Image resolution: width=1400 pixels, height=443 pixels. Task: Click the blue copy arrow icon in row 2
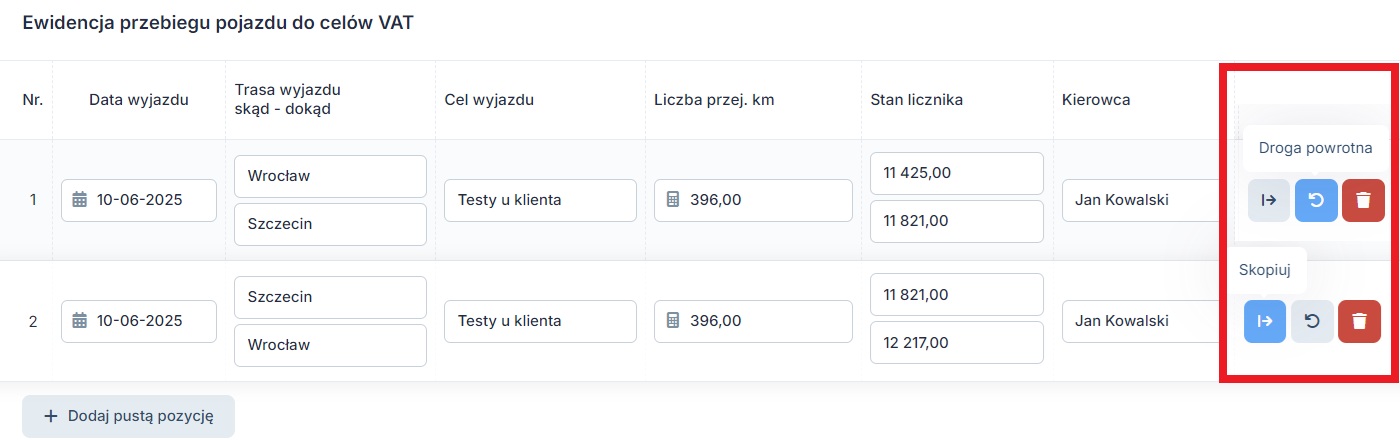(1265, 321)
